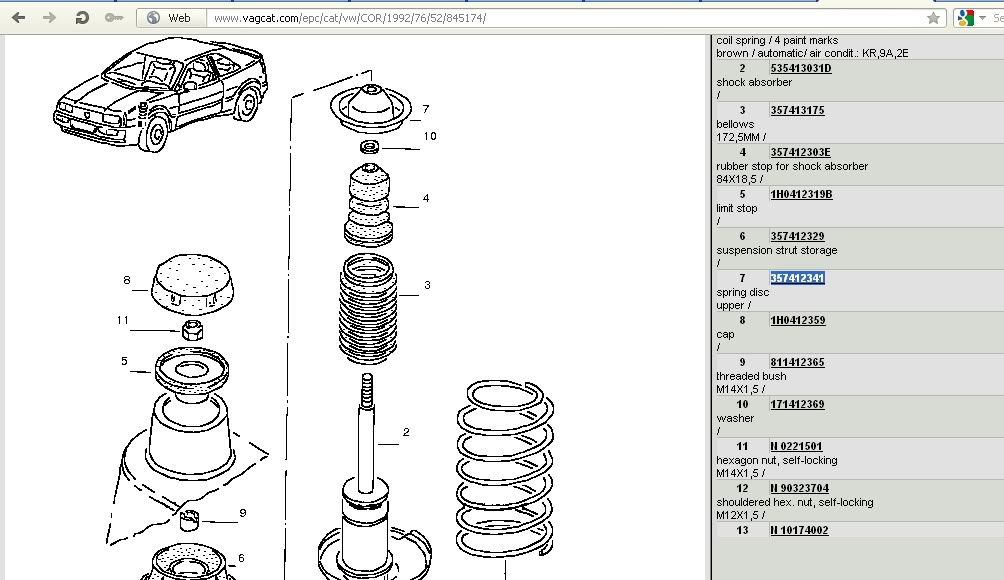This screenshot has width=1004, height=580.
Task: Click the Web globe badge in address bar
Action: pyautogui.click(x=169, y=18)
